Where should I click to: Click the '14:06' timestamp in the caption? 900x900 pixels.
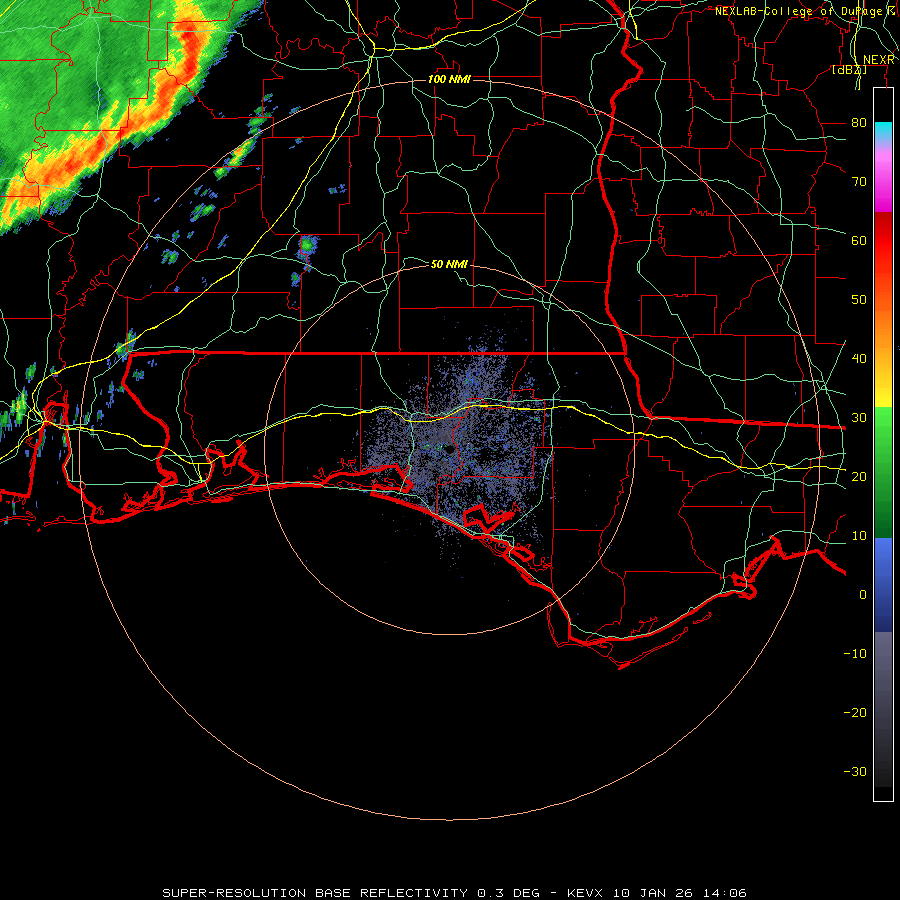[x=725, y=893]
